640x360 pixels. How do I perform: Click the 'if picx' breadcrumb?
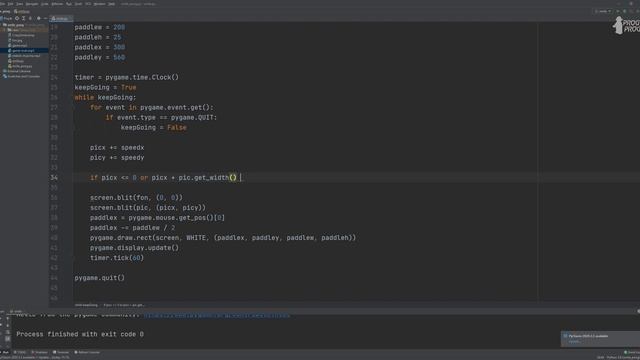click(x=124, y=305)
